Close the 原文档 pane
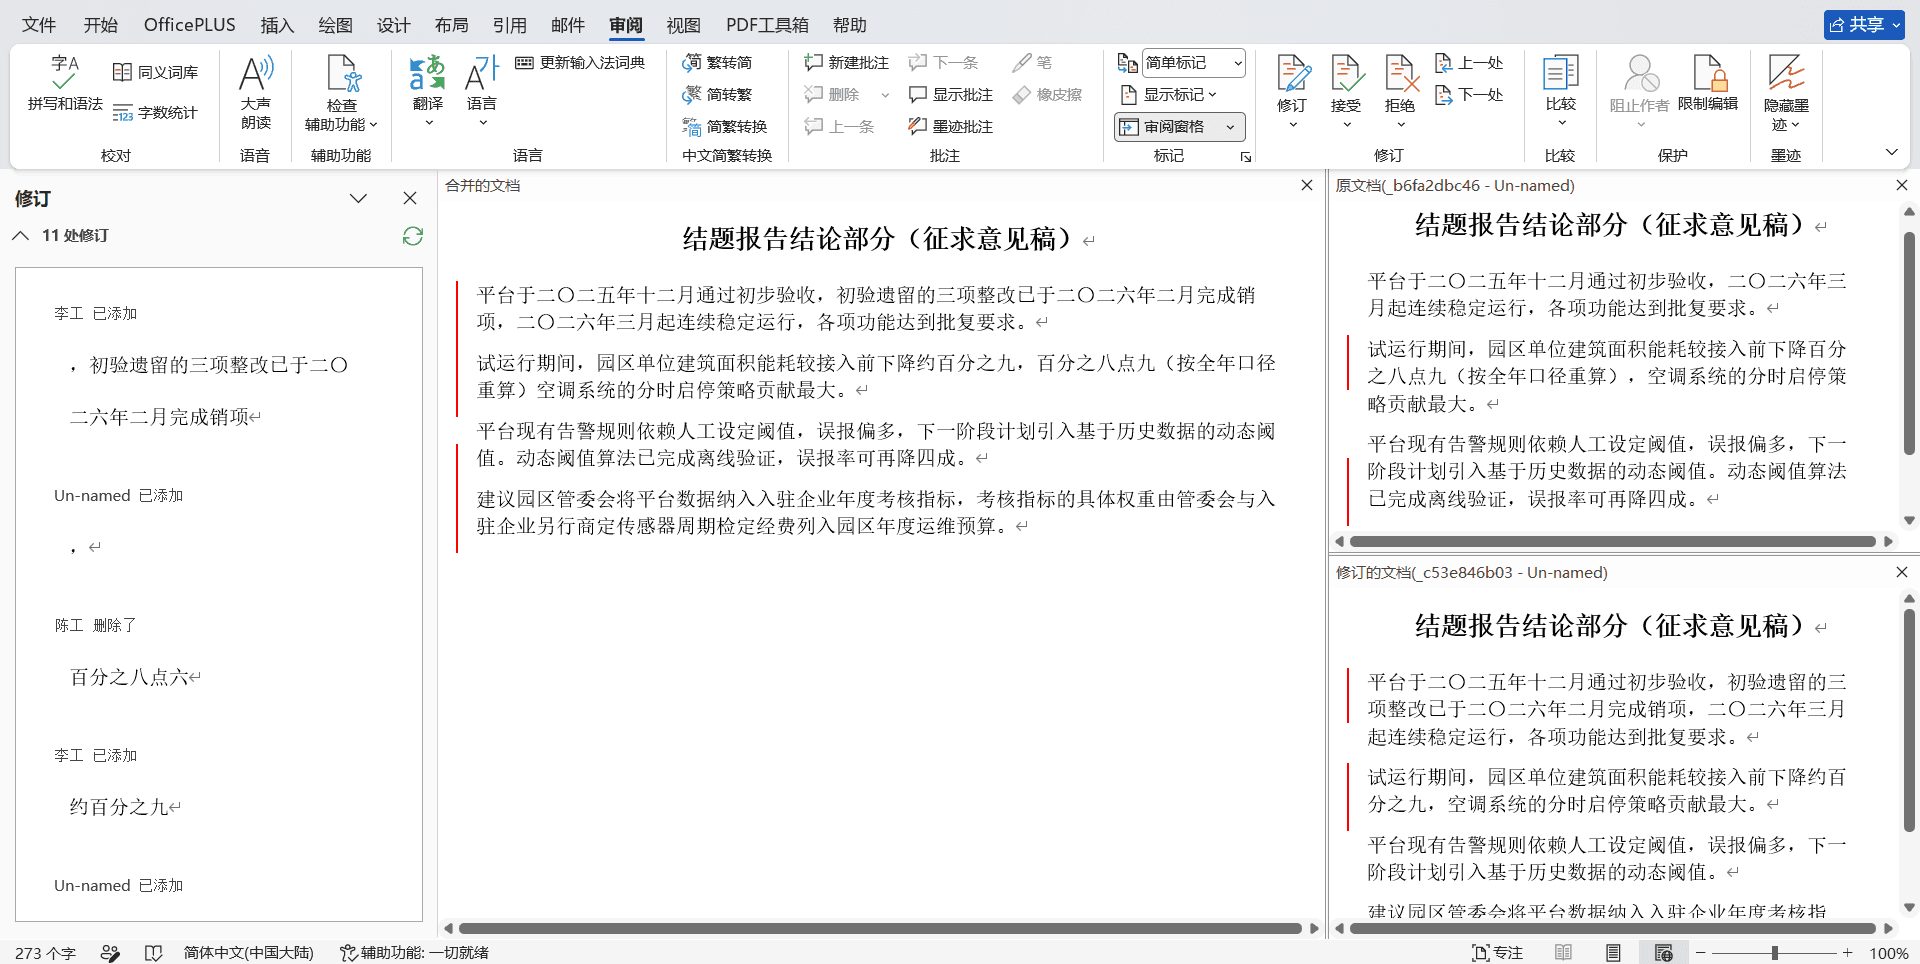 [1902, 185]
